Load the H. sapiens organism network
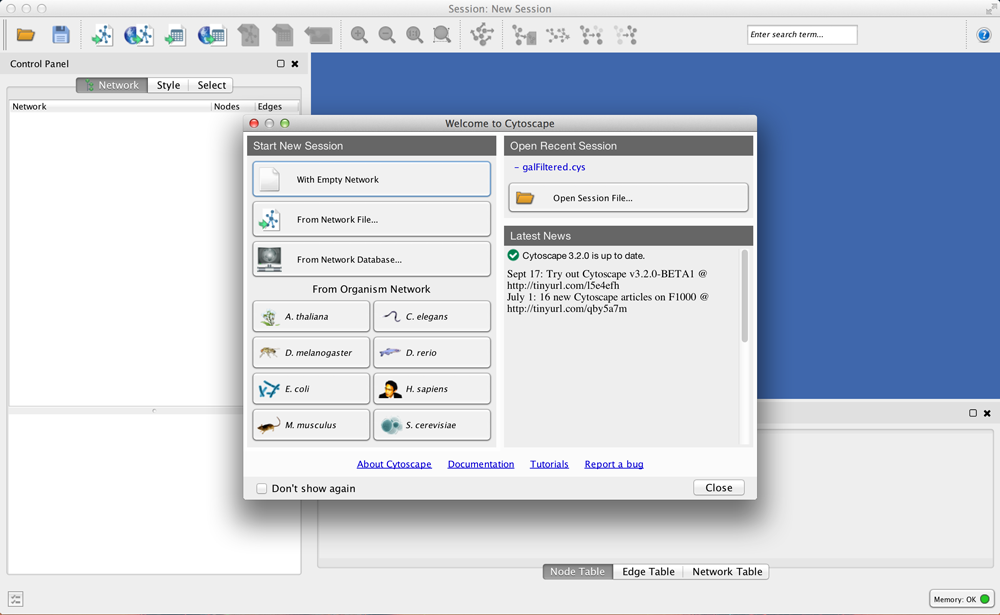1000x615 pixels. (x=432, y=389)
